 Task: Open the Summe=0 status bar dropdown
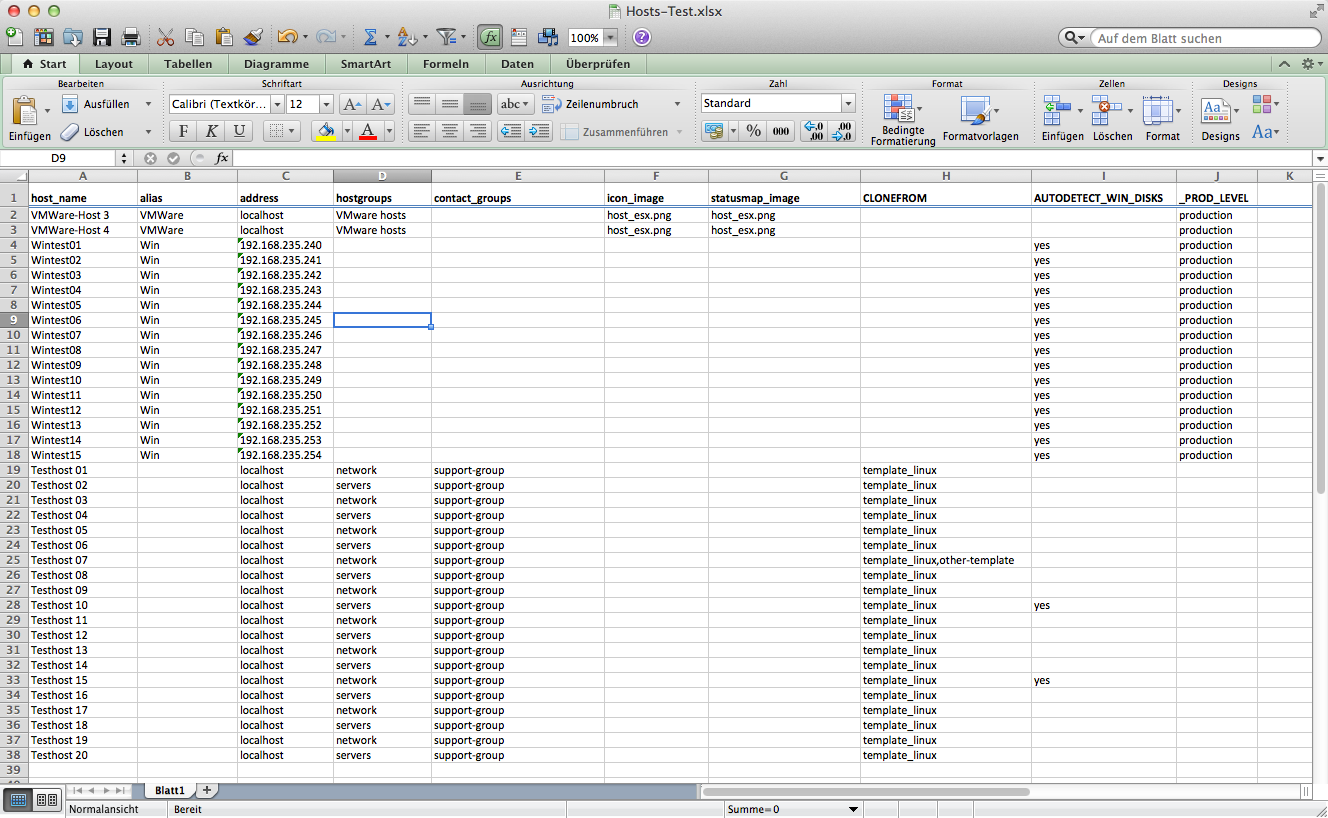(x=853, y=809)
